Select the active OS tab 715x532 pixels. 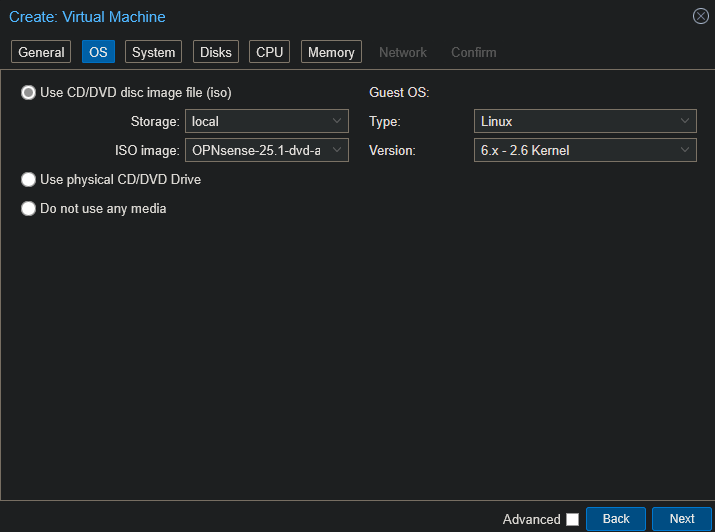pos(98,52)
